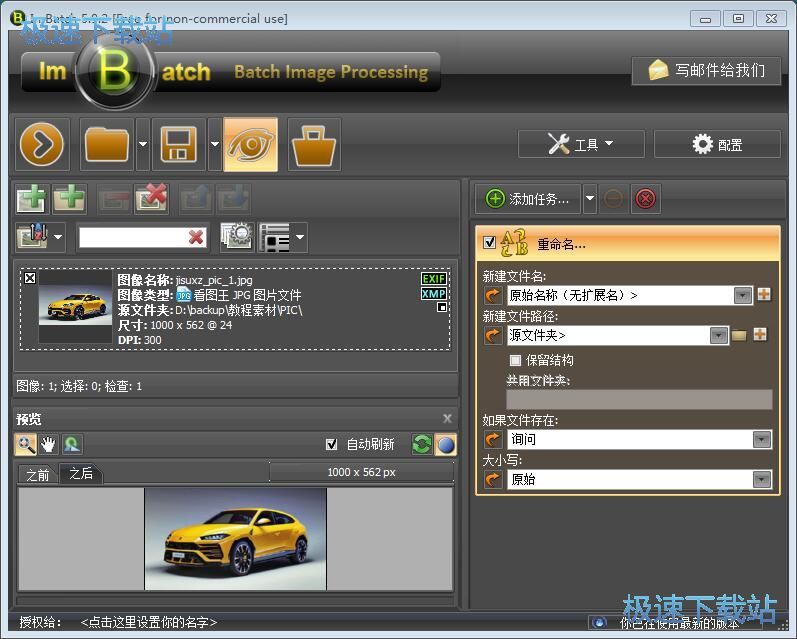
Task: Add images with first green plus icon
Action: pyautogui.click(x=32, y=198)
